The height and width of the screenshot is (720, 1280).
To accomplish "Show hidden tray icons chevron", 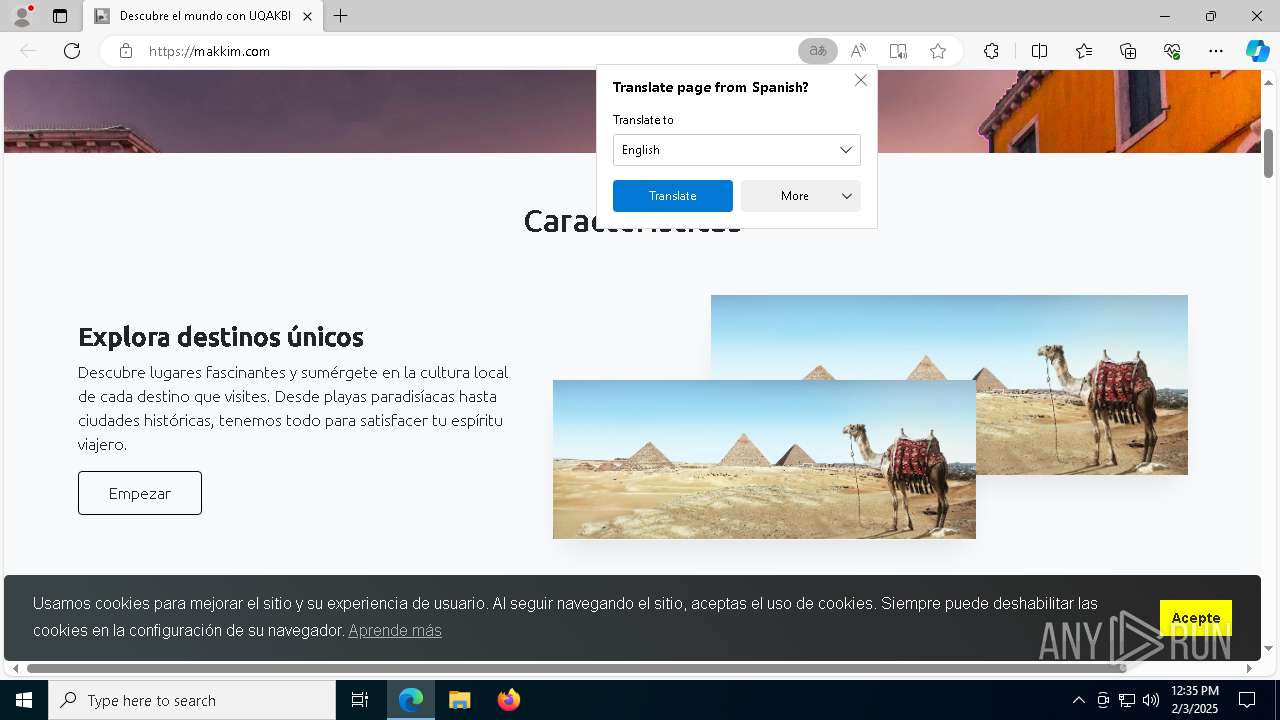I will [x=1078, y=700].
